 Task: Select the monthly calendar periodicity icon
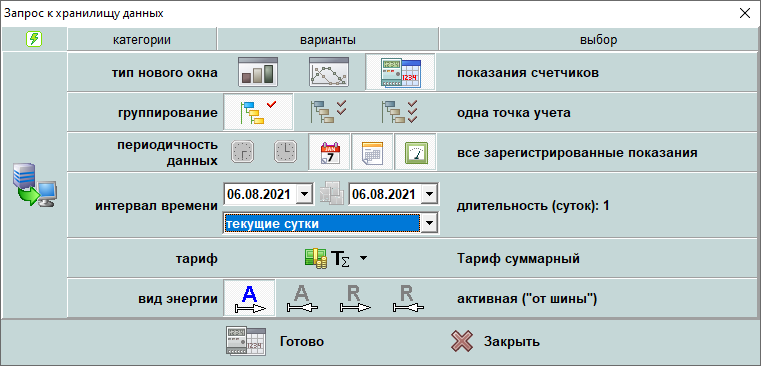(372, 152)
